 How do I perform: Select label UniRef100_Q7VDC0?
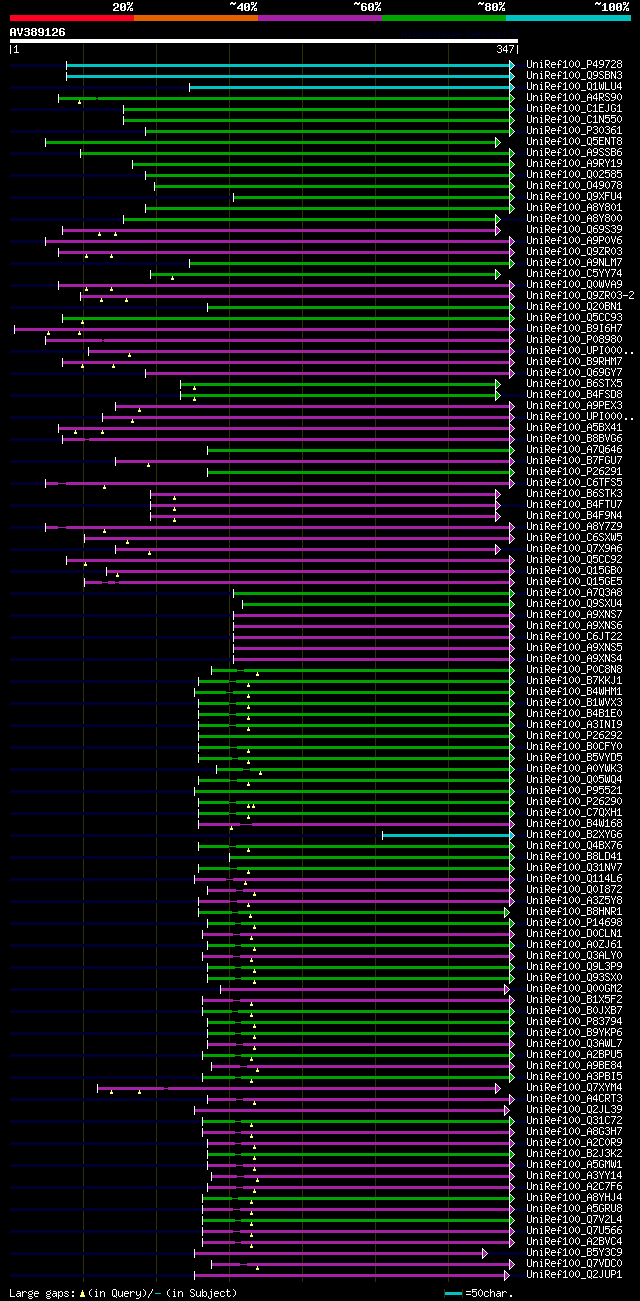click(x=574, y=1264)
